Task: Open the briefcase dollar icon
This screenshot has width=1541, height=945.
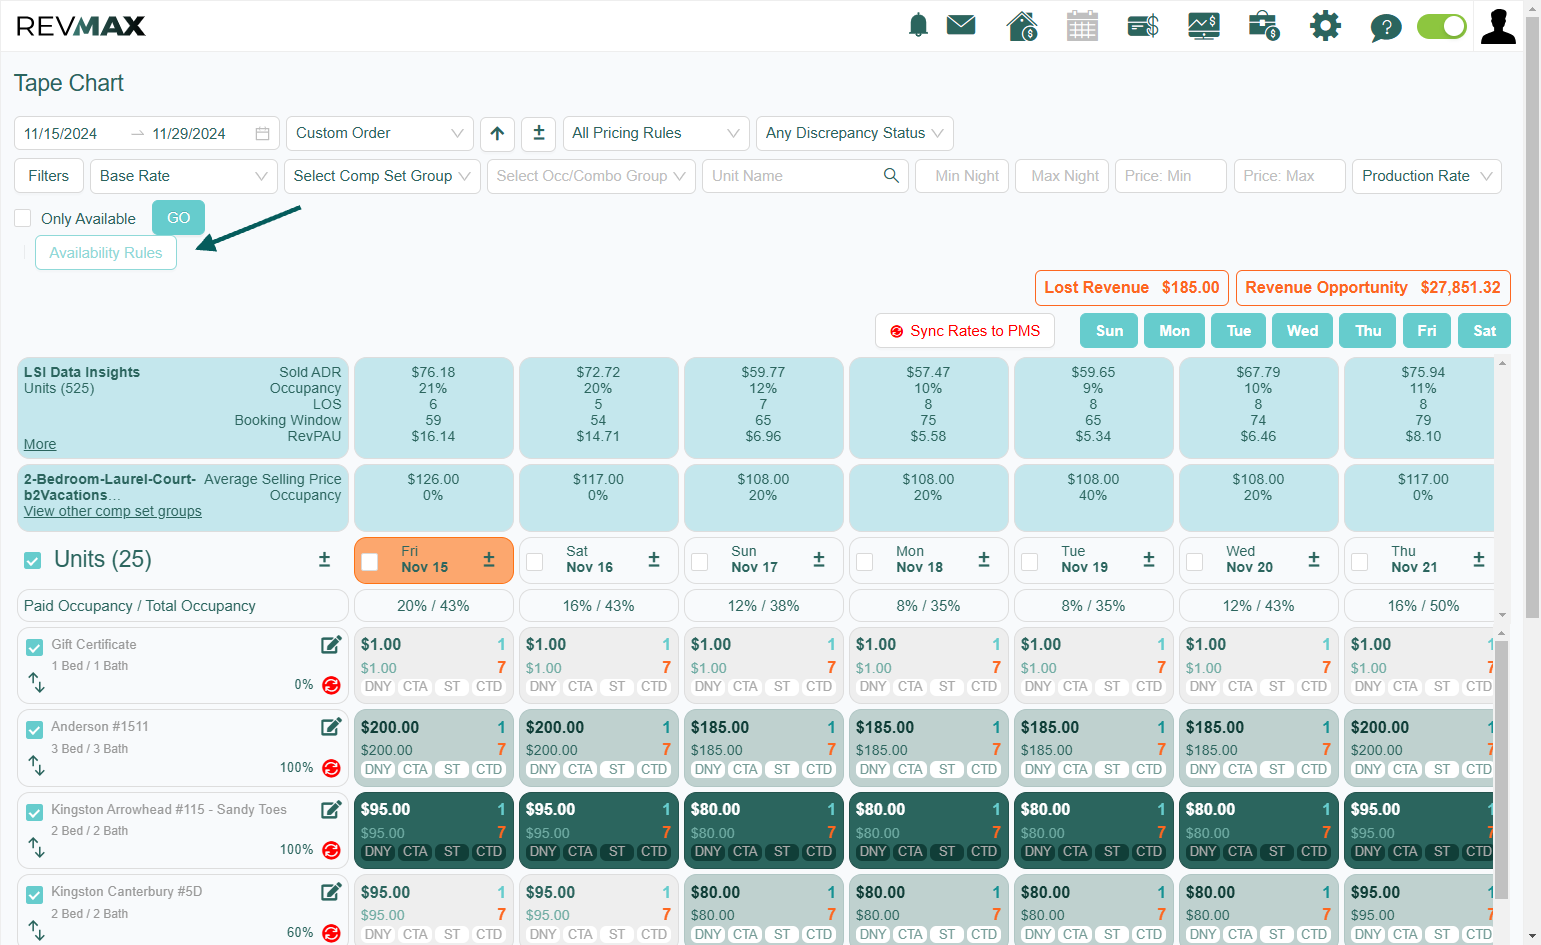Action: click(x=1264, y=26)
